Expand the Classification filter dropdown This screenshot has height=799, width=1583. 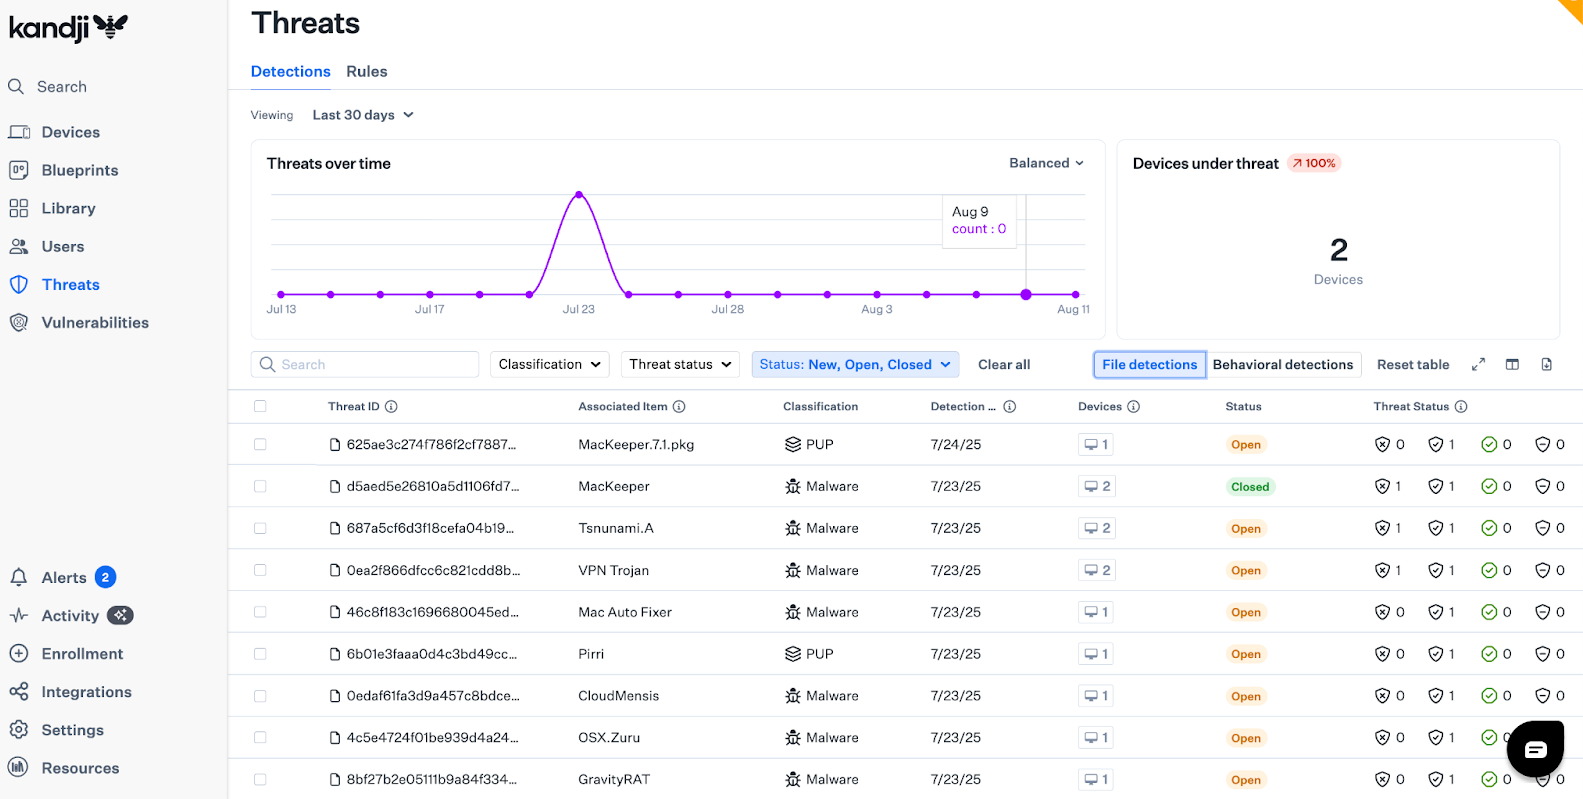tap(549, 365)
